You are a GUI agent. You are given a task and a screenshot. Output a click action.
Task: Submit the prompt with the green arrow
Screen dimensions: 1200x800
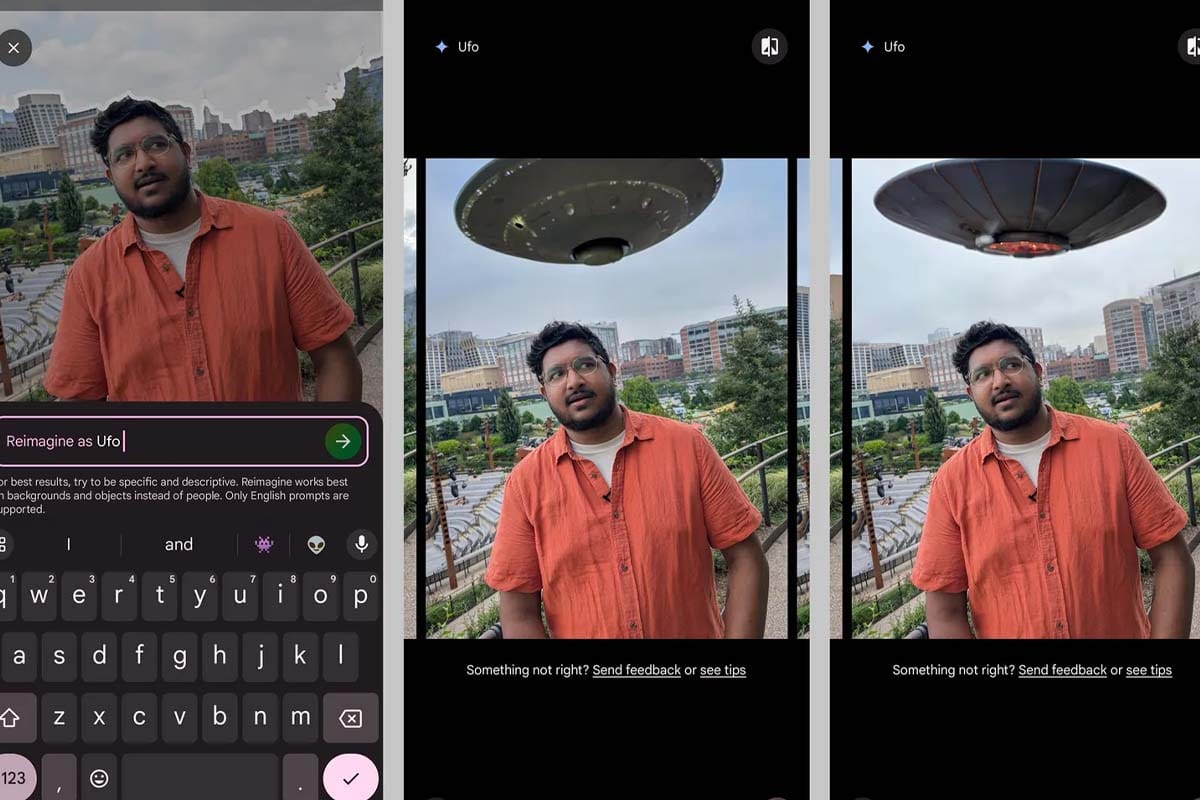[341, 441]
